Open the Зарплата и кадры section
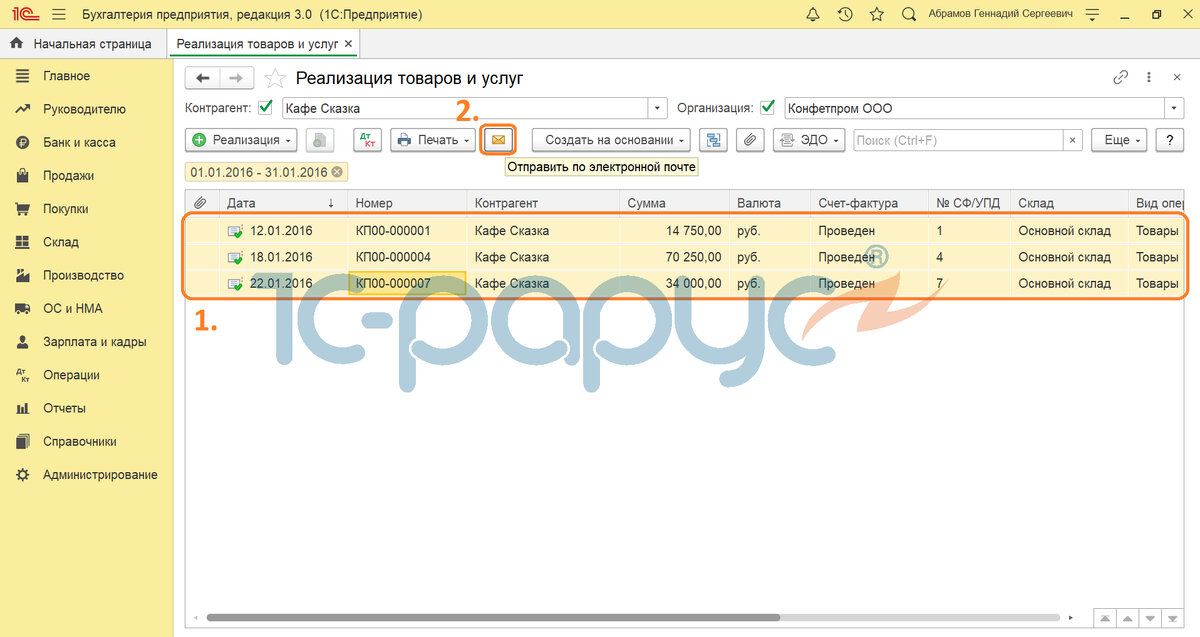 pos(94,341)
